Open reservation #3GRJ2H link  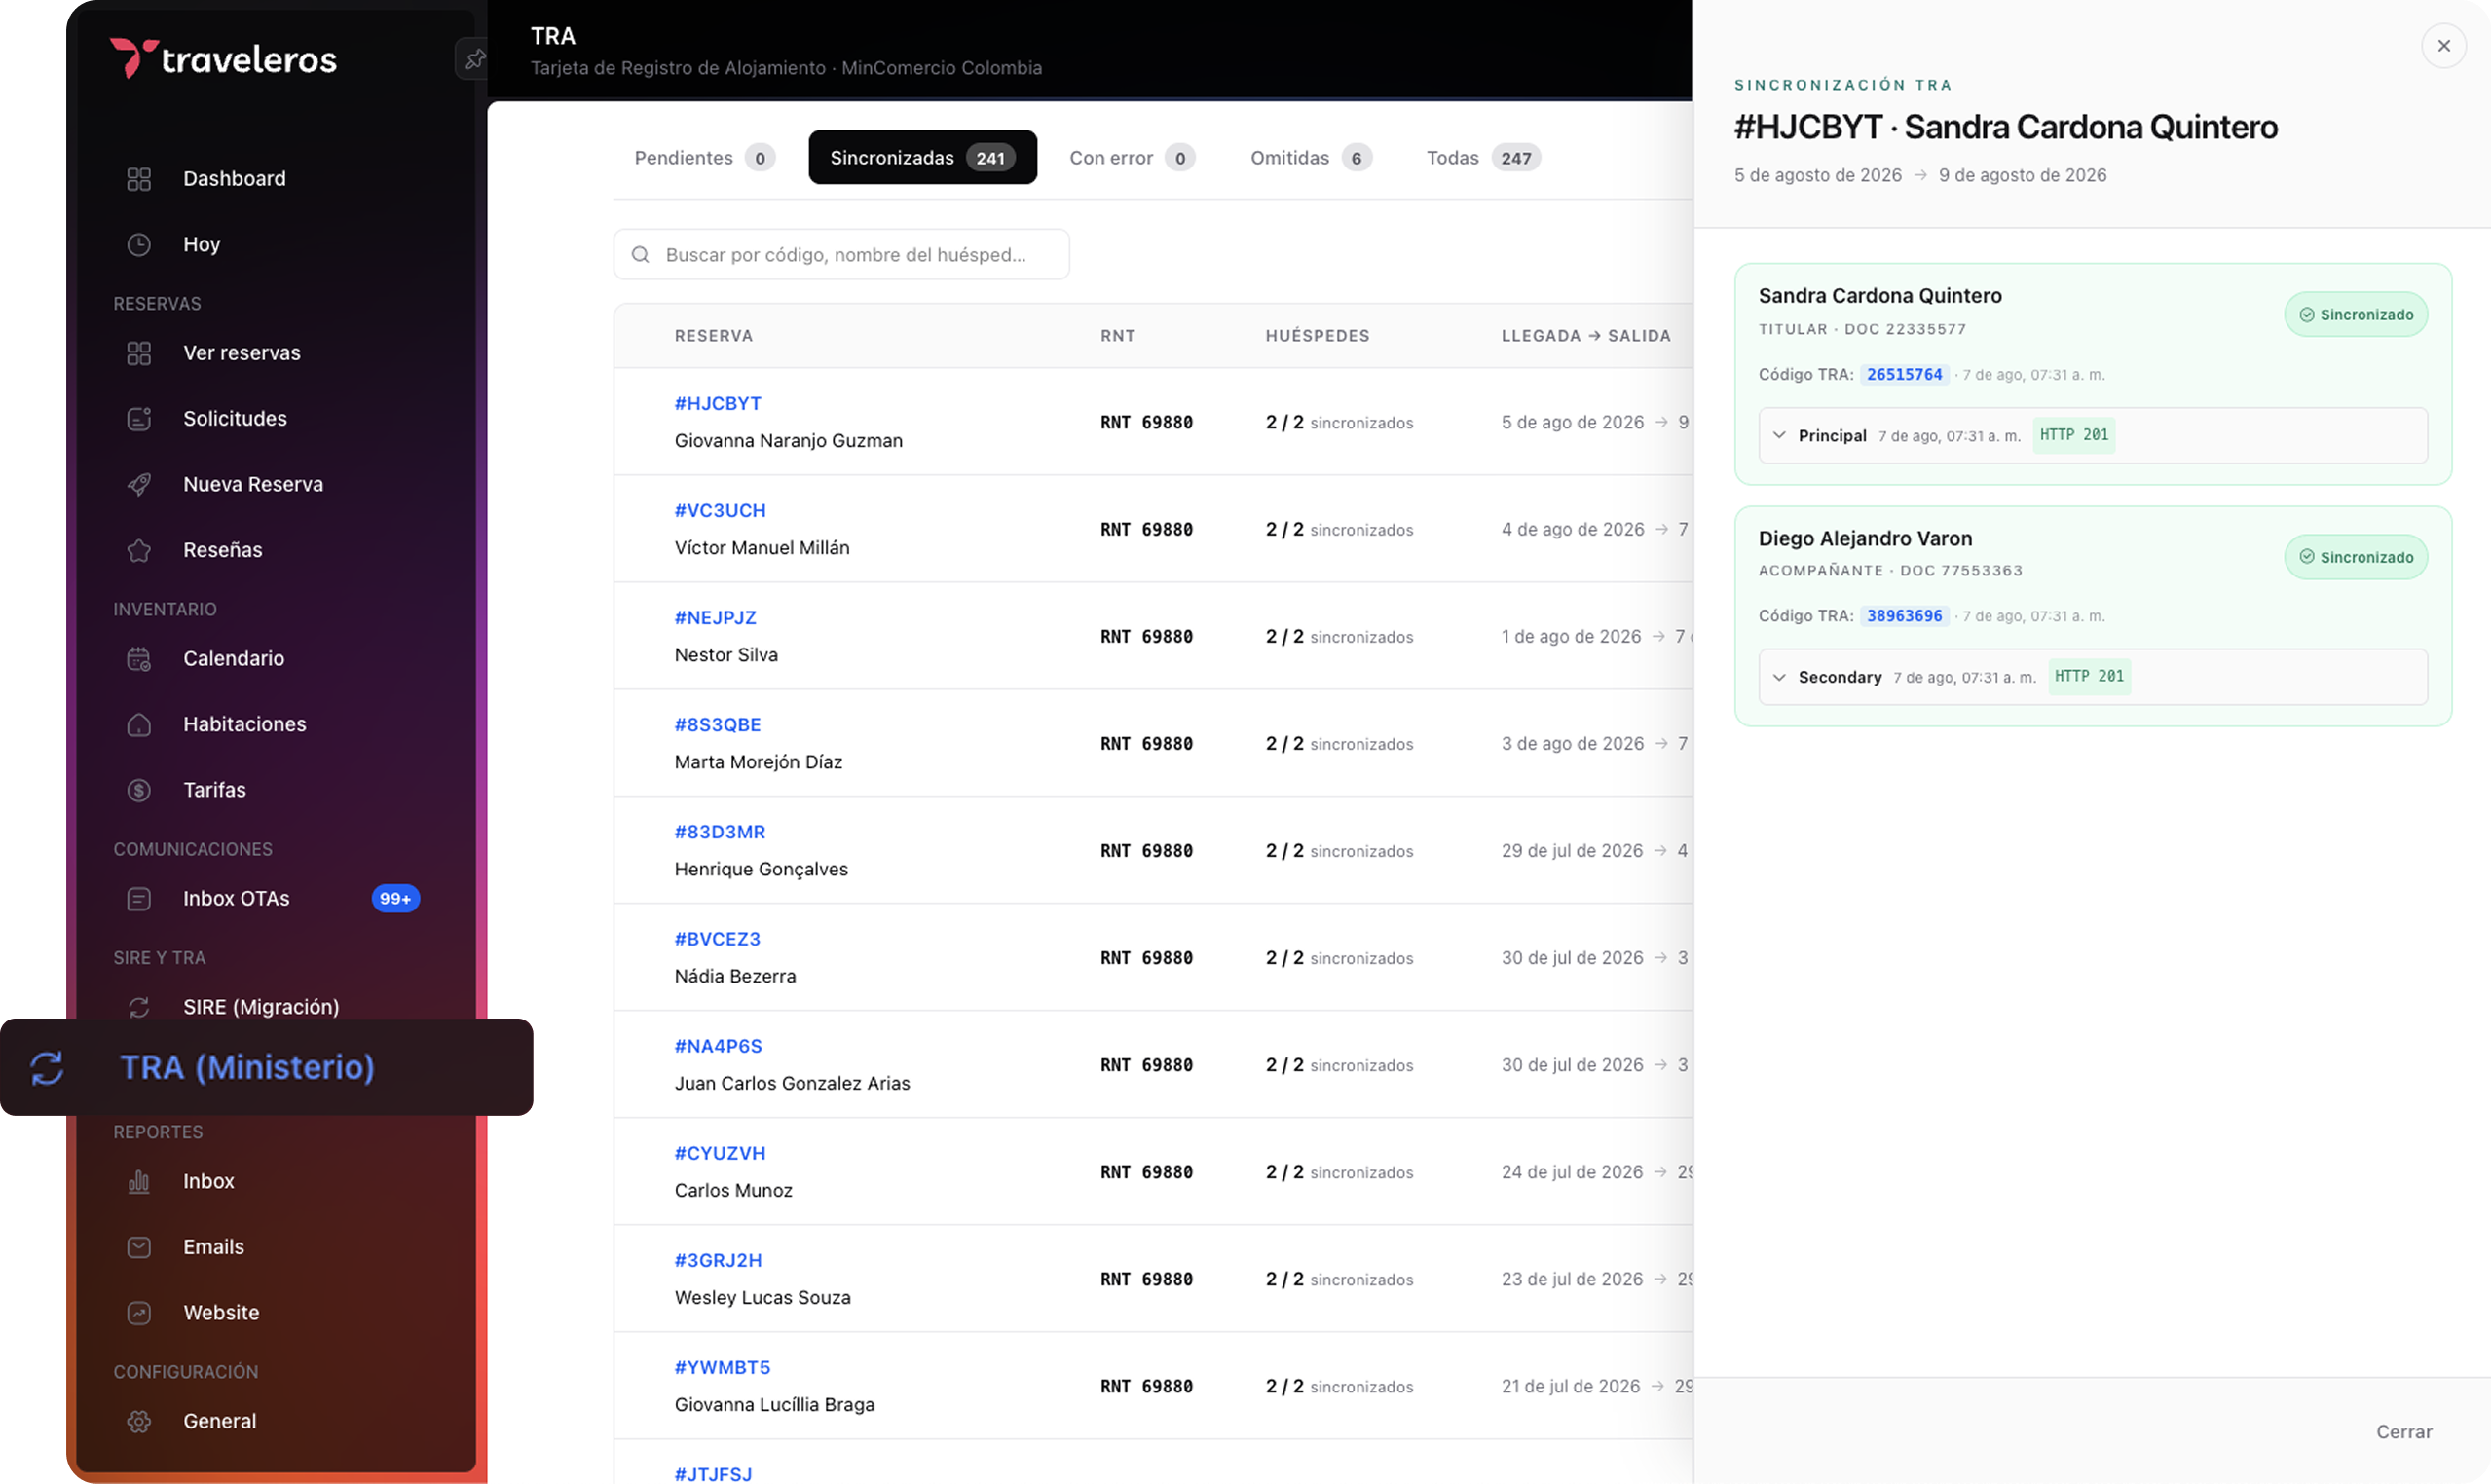tap(718, 1260)
